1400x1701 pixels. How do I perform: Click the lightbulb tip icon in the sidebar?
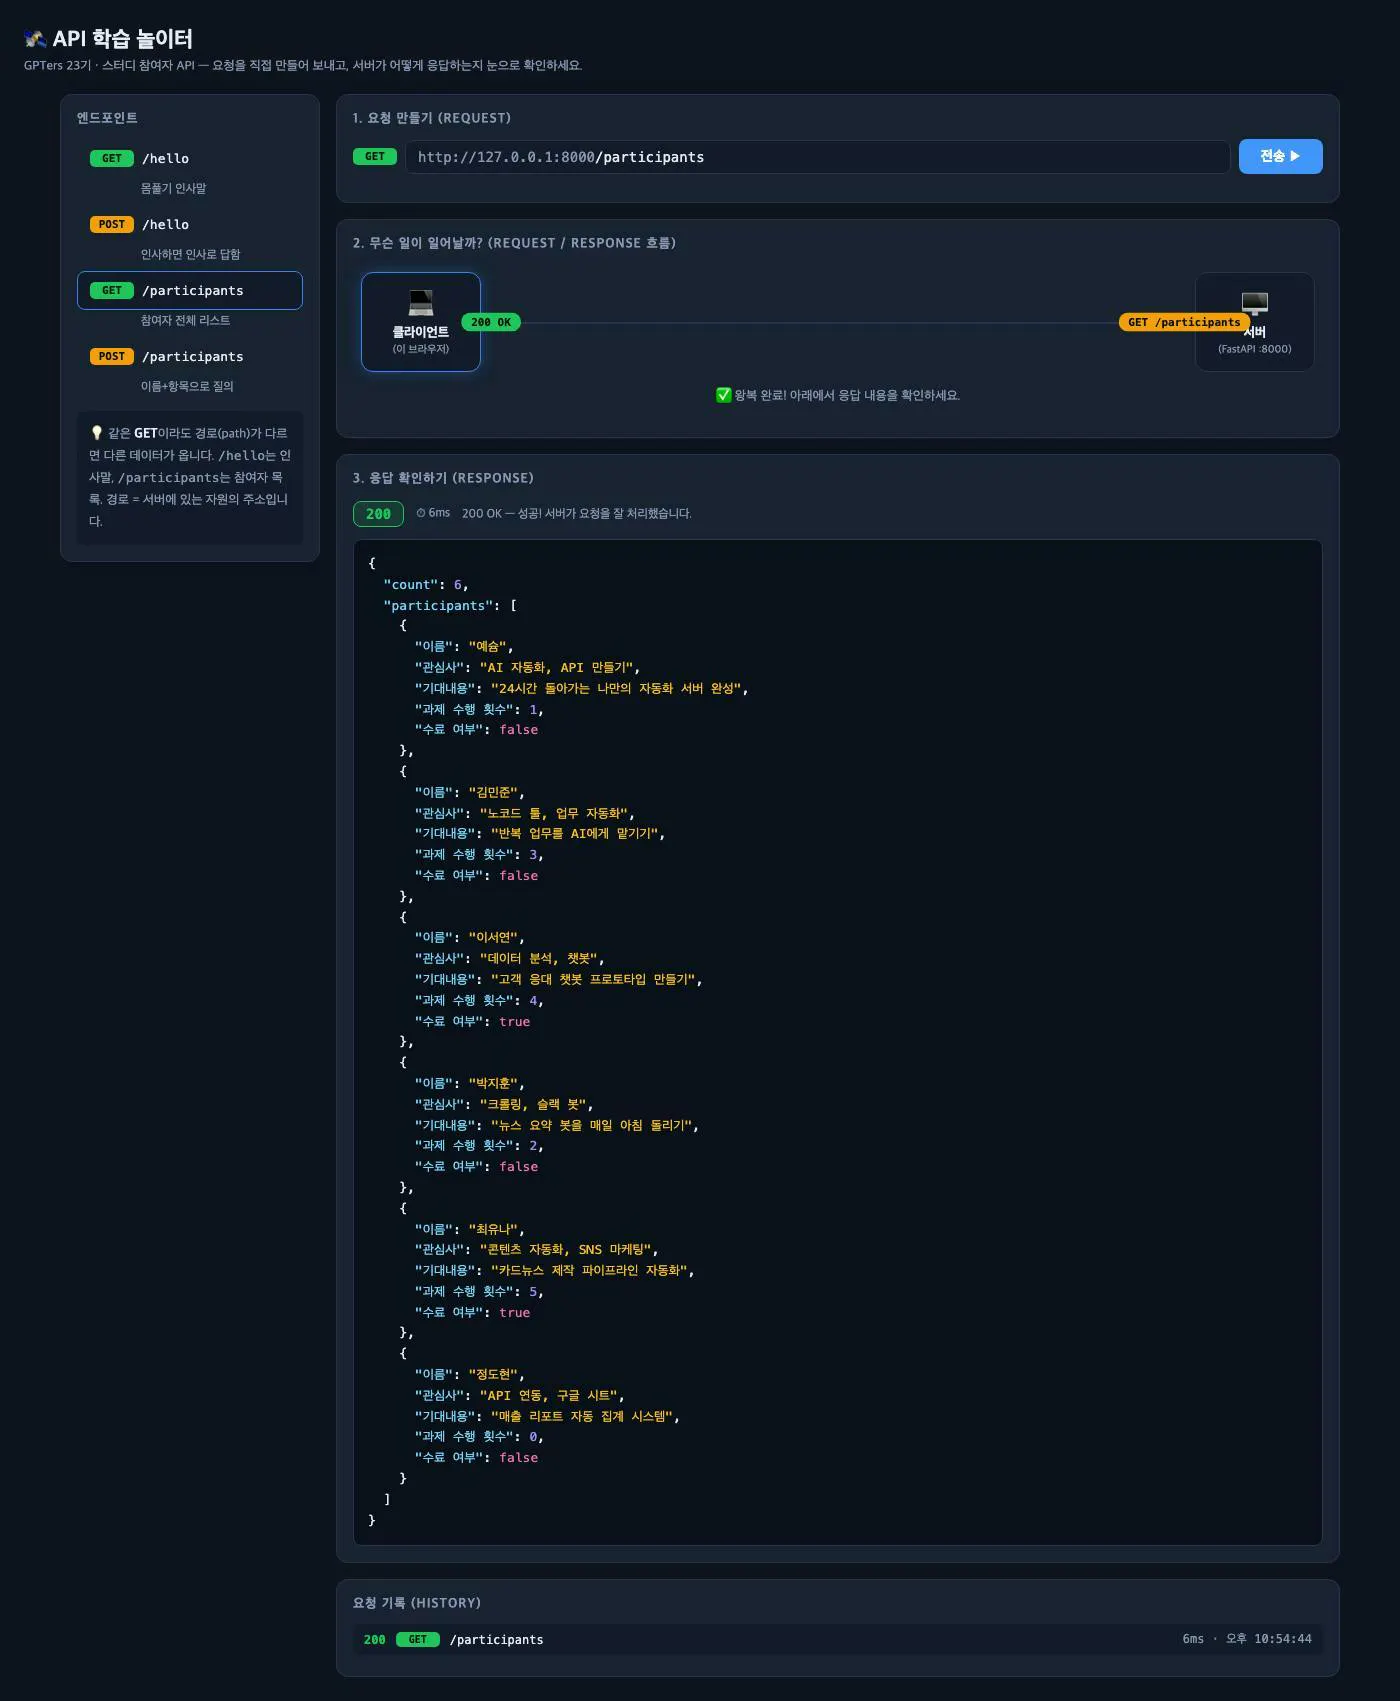click(x=96, y=433)
